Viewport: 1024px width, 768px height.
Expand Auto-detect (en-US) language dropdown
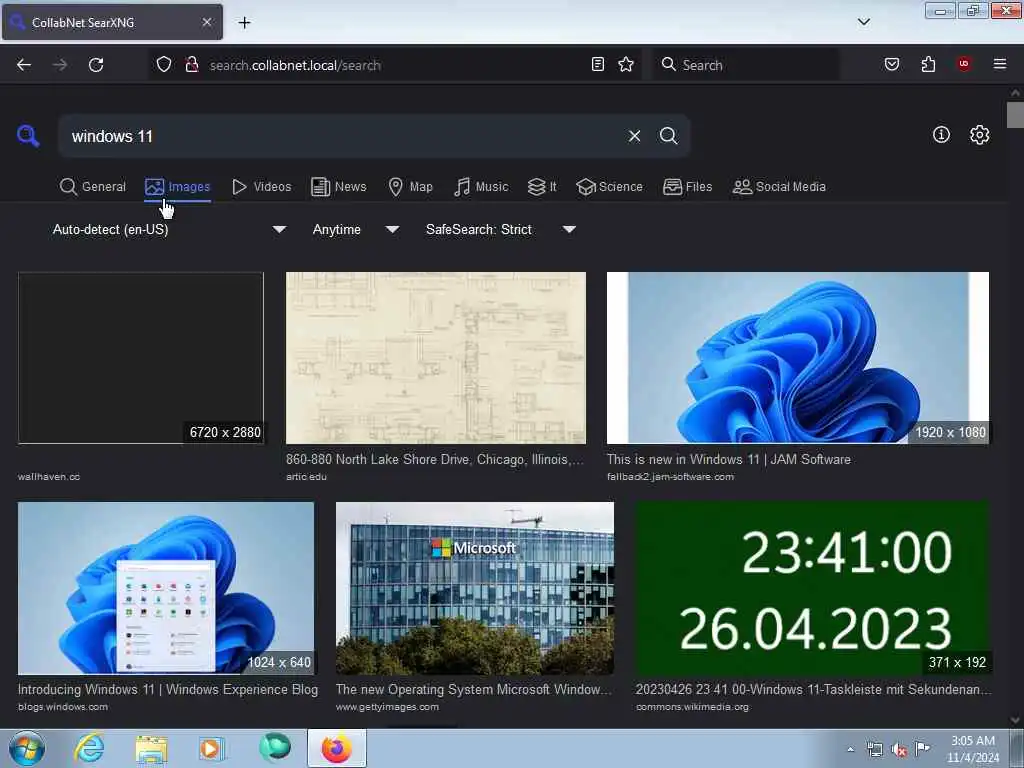click(x=168, y=229)
